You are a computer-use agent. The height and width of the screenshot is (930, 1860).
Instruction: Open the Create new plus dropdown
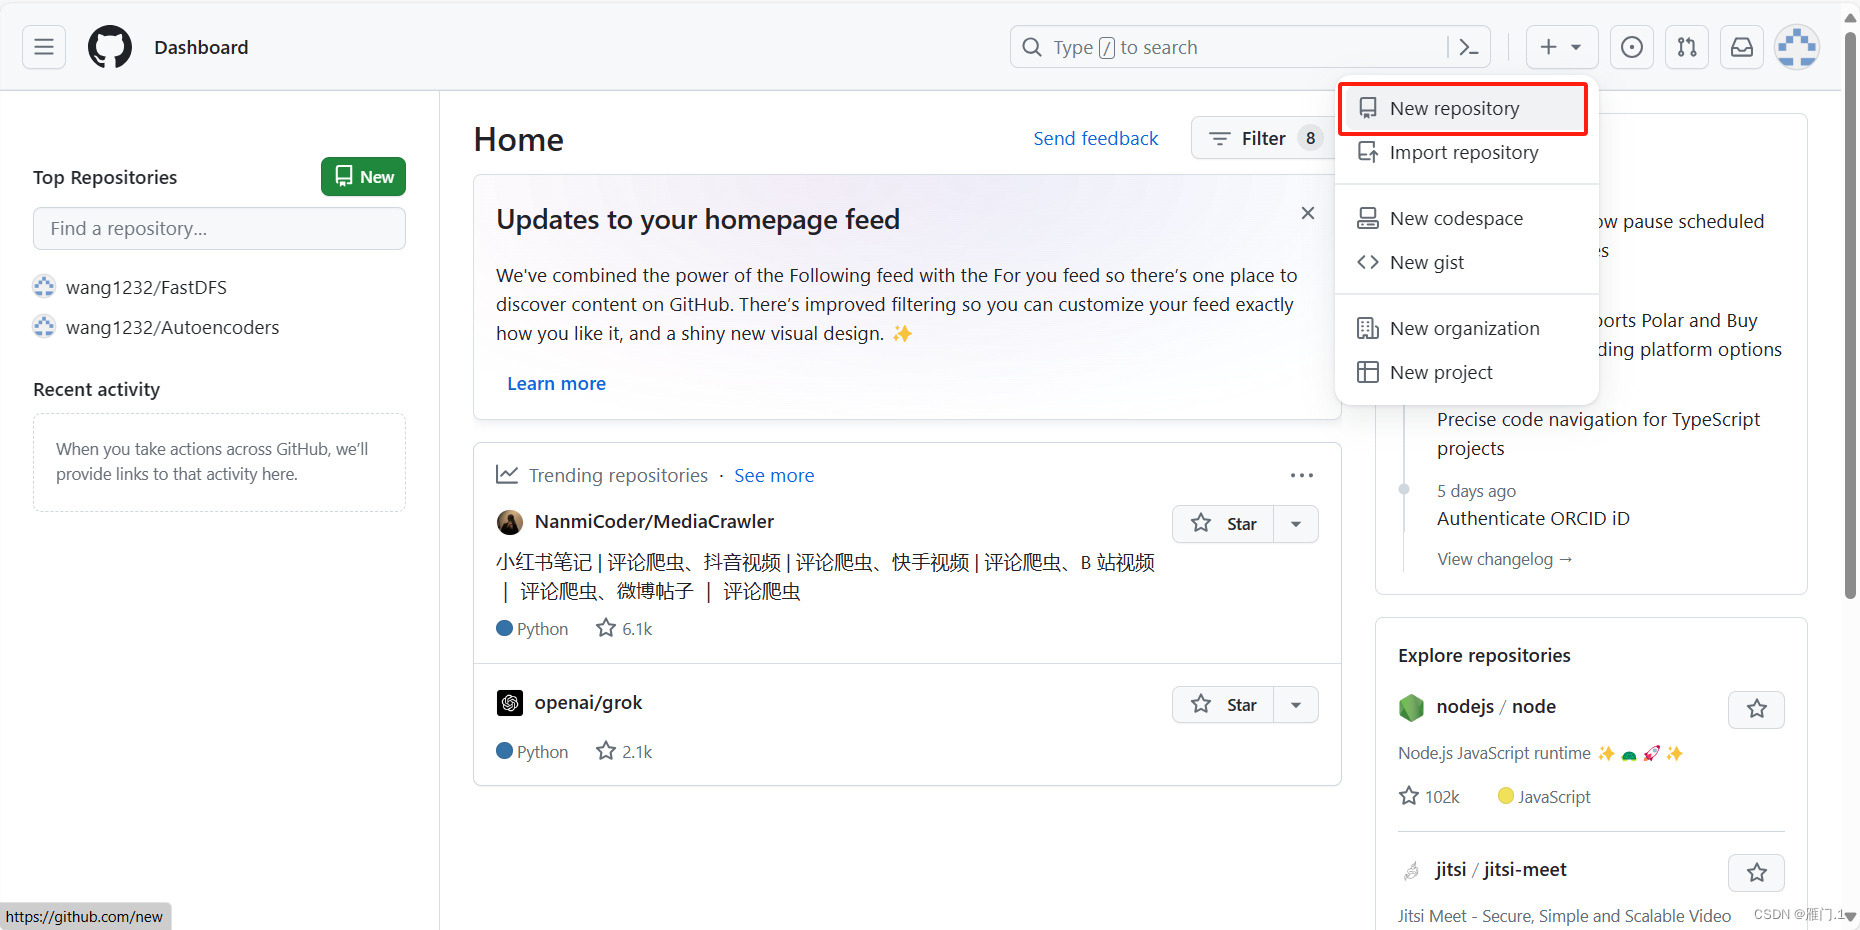[1561, 47]
